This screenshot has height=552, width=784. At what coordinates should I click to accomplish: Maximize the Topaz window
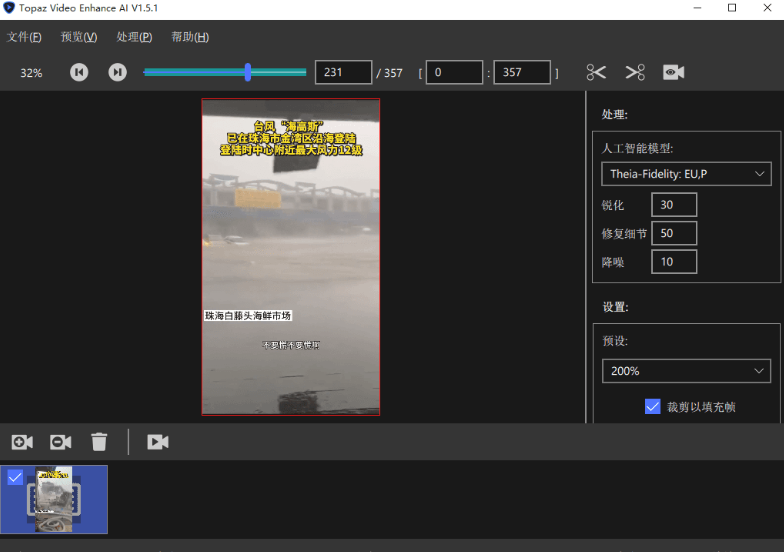coord(732,8)
